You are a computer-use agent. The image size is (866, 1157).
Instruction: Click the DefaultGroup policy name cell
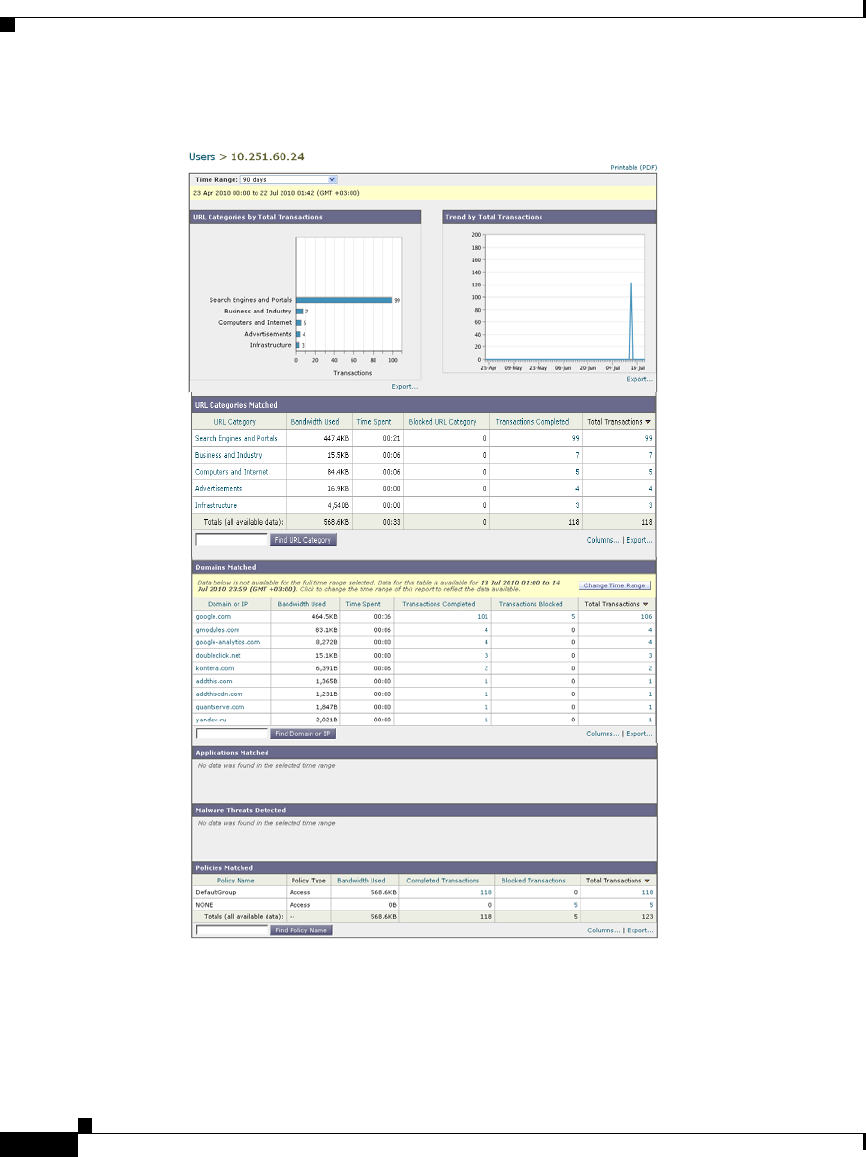[215, 892]
